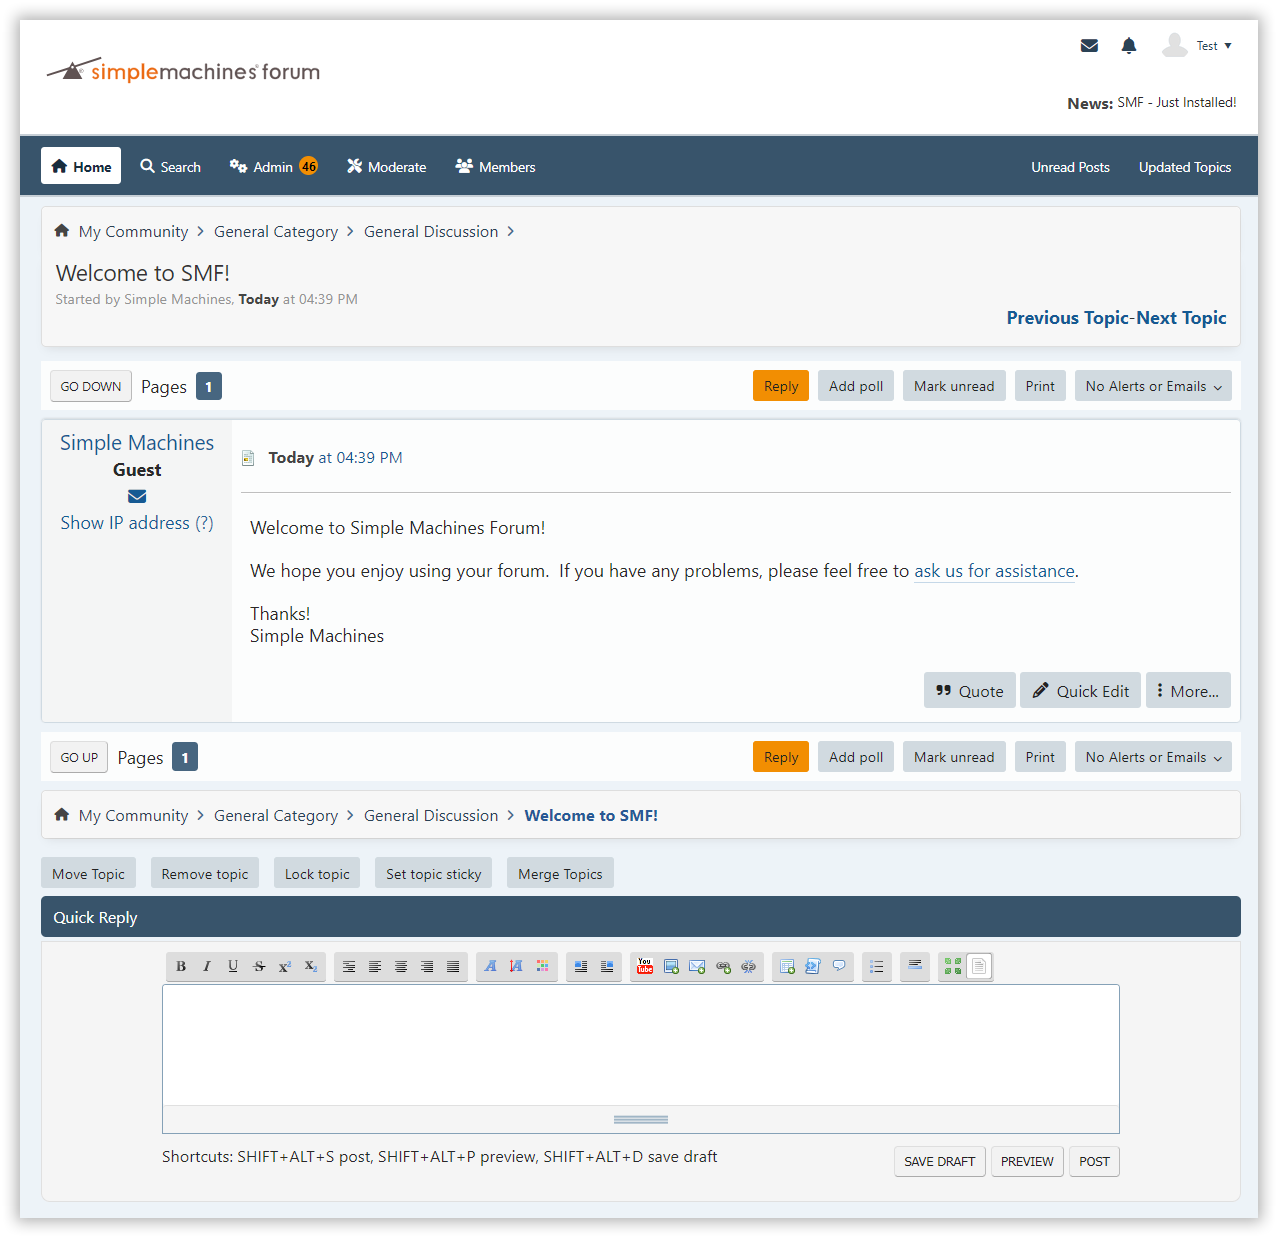Screen dimensions: 1278x1238
Task: Click the orange Reply button at top
Action: (780, 386)
